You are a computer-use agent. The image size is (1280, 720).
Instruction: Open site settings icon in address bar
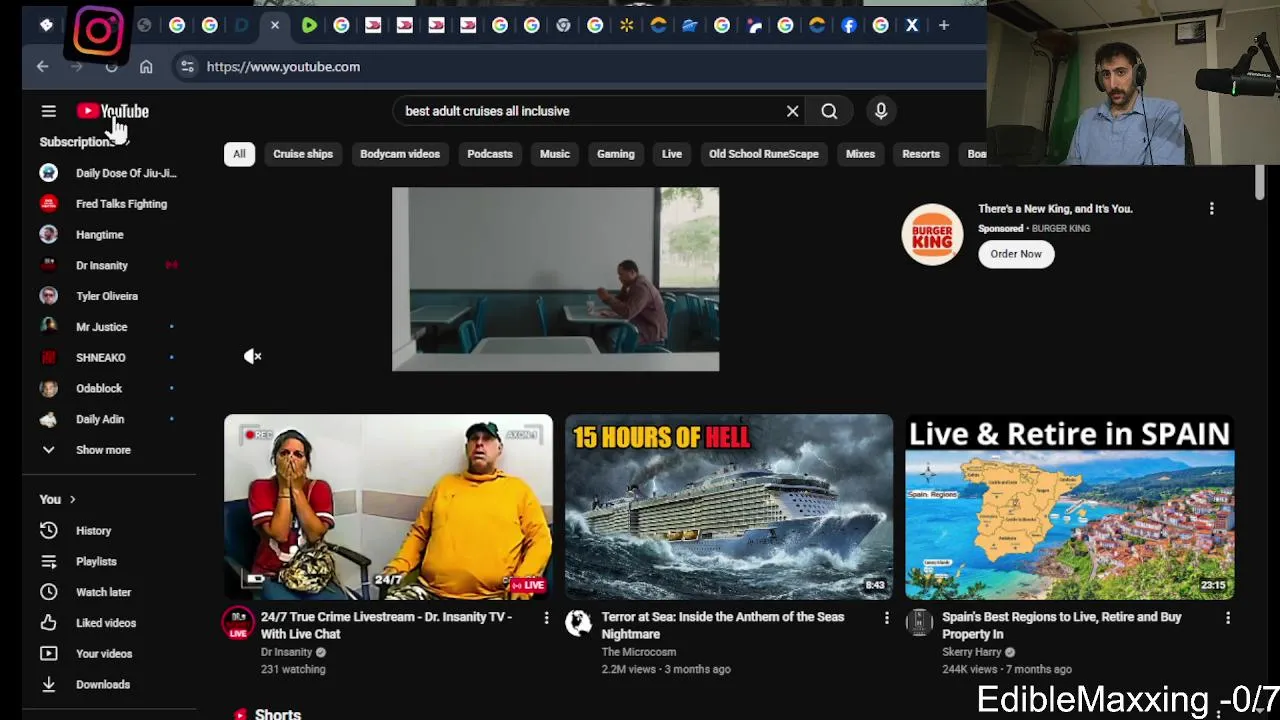point(187,67)
